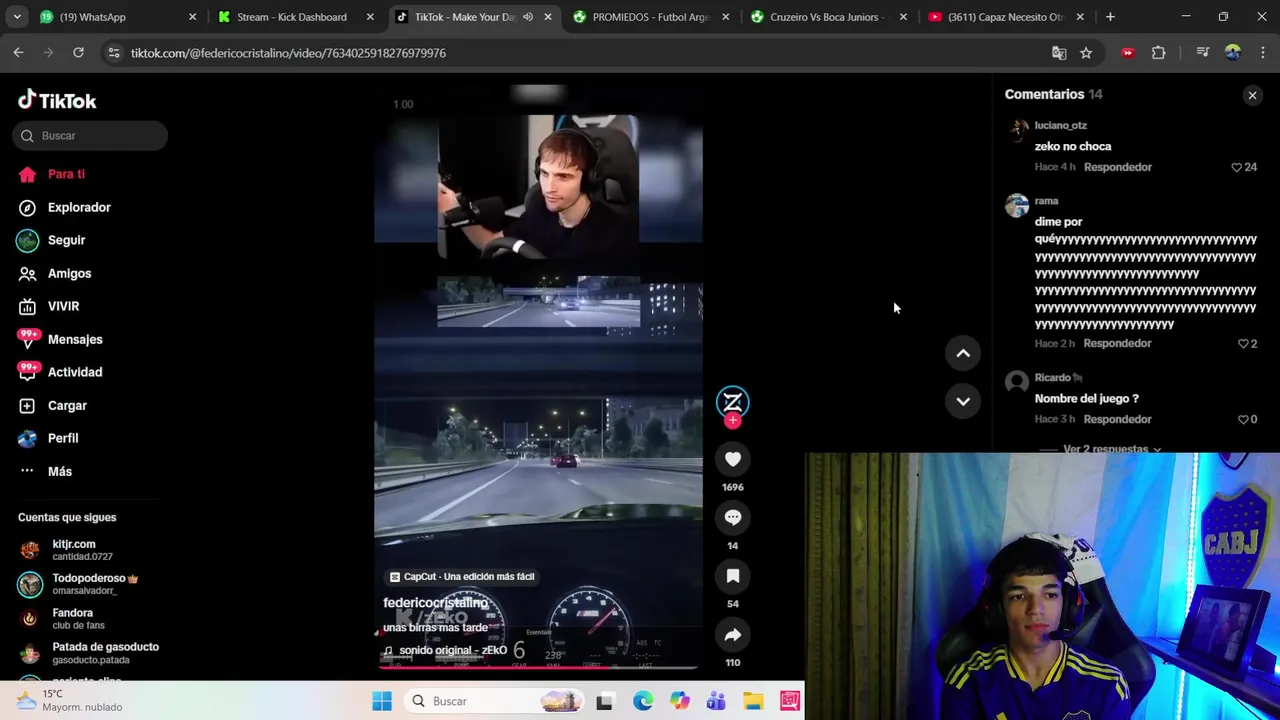Switch to PROMIEDOS - Futbol Argentino tab

(x=650, y=17)
